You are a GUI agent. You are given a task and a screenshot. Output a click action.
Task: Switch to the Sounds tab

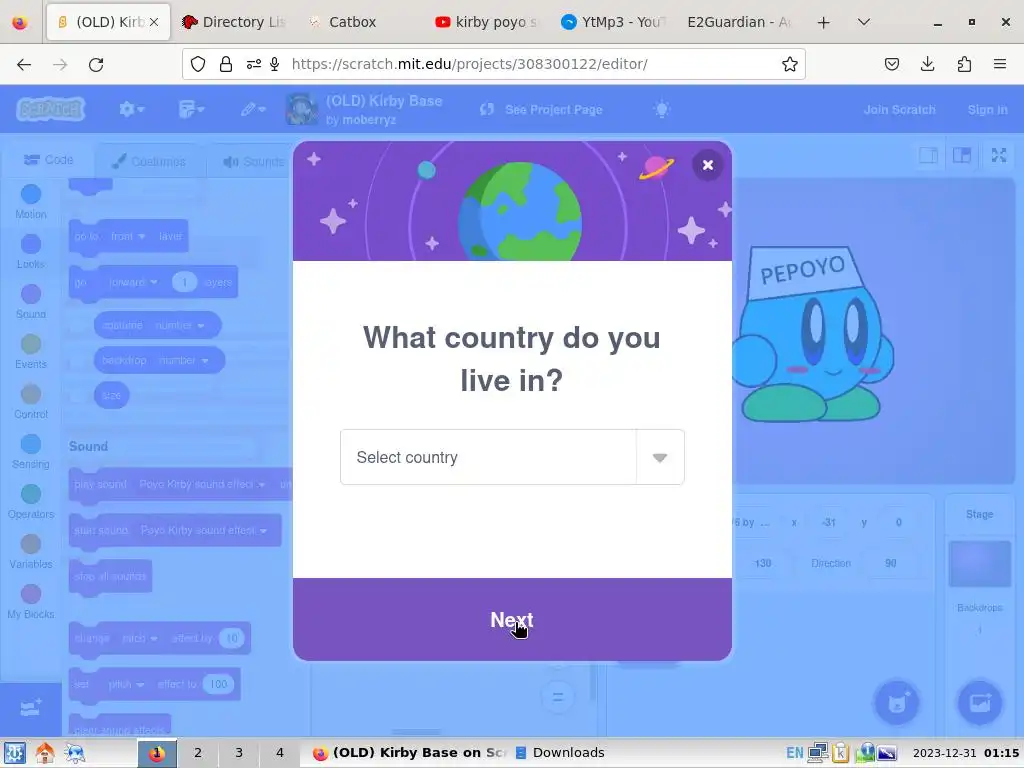[253, 161]
